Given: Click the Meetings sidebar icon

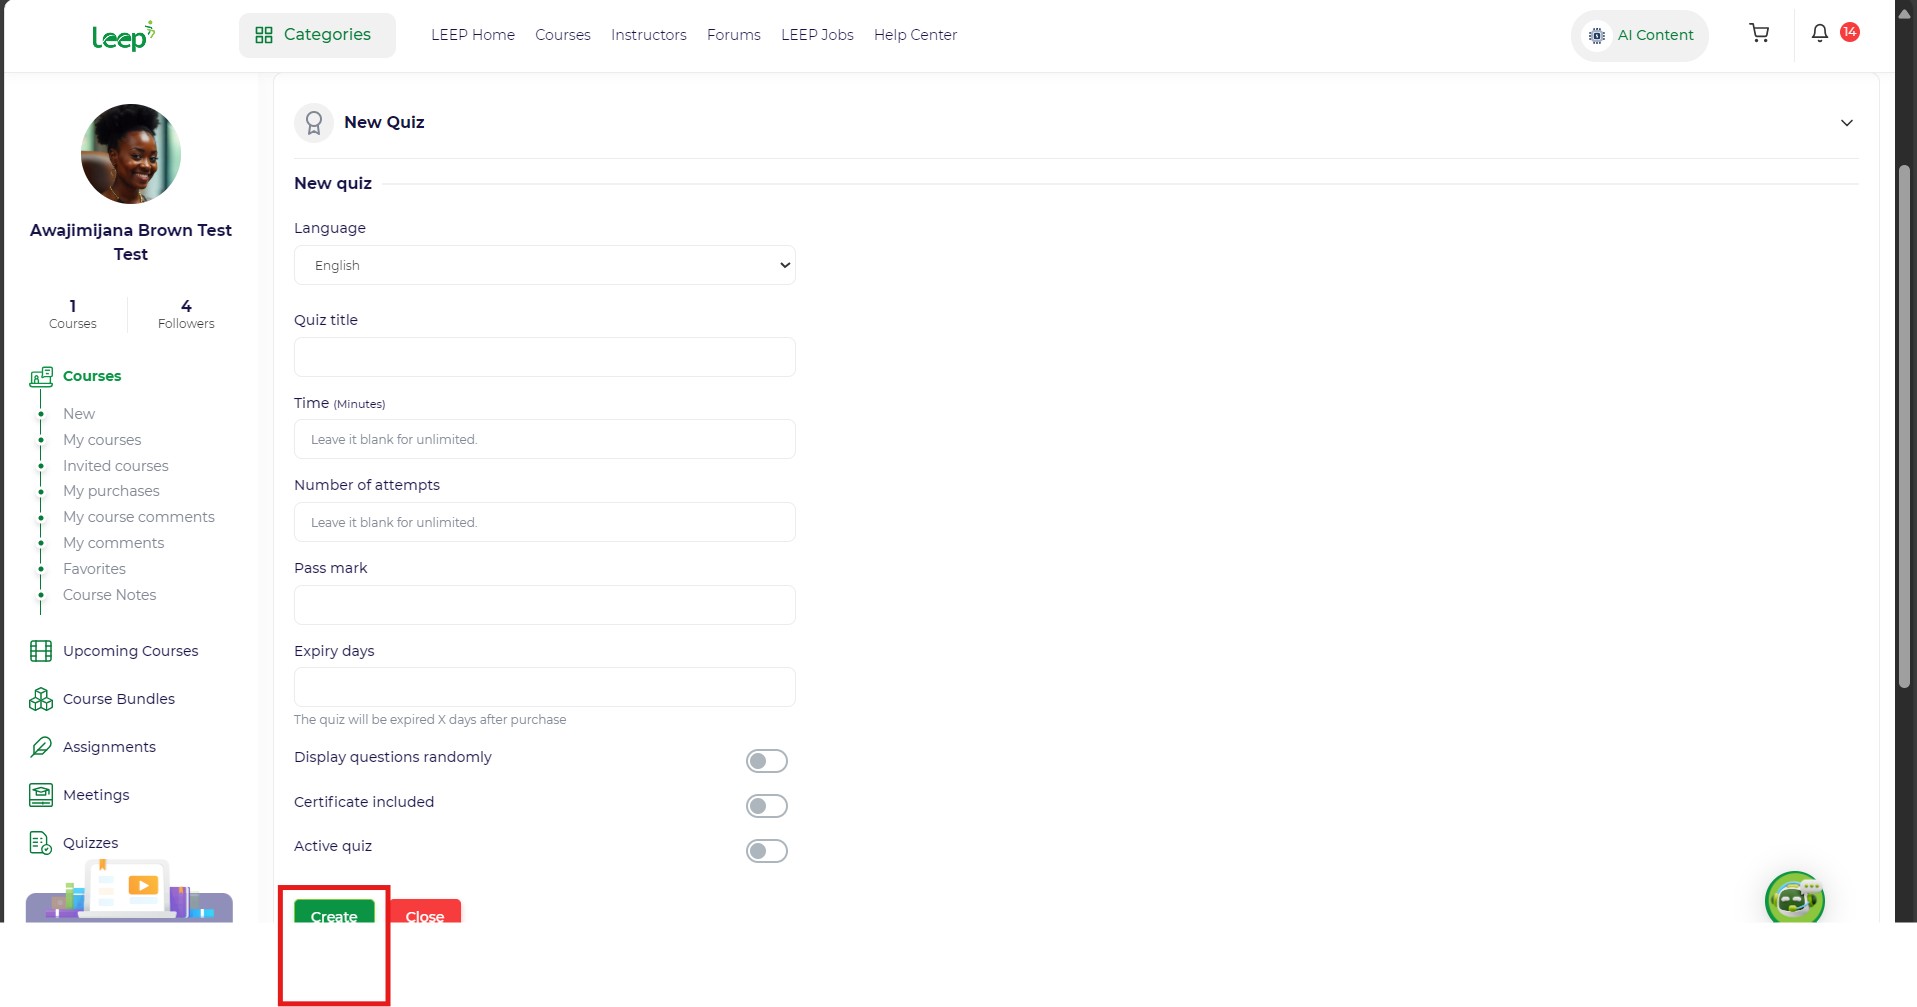Looking at the screenshot, I should [x=40, y=795].
